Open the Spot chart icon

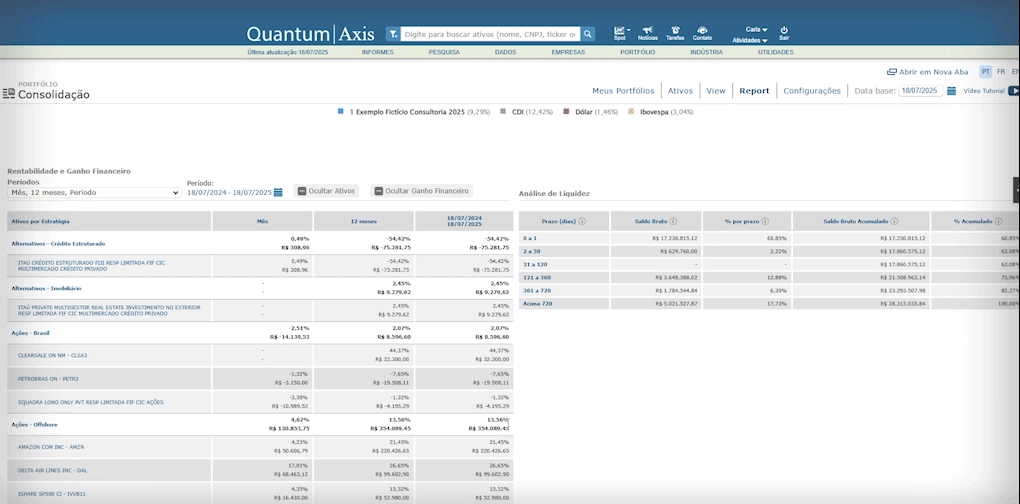coord(619,31)
